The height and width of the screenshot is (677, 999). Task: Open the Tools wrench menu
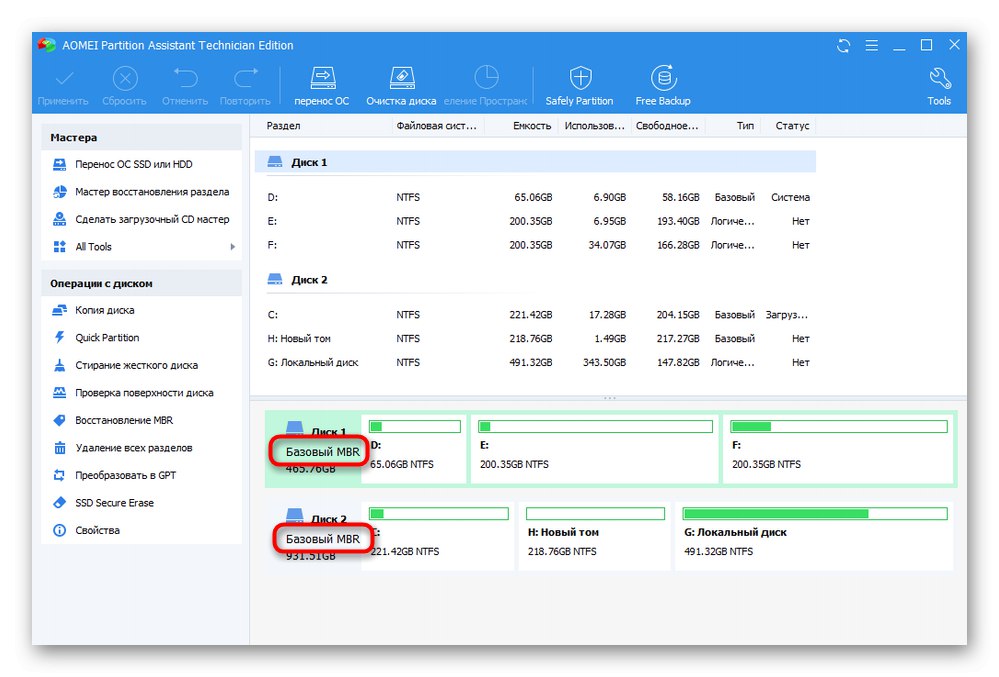pos(938,85)
